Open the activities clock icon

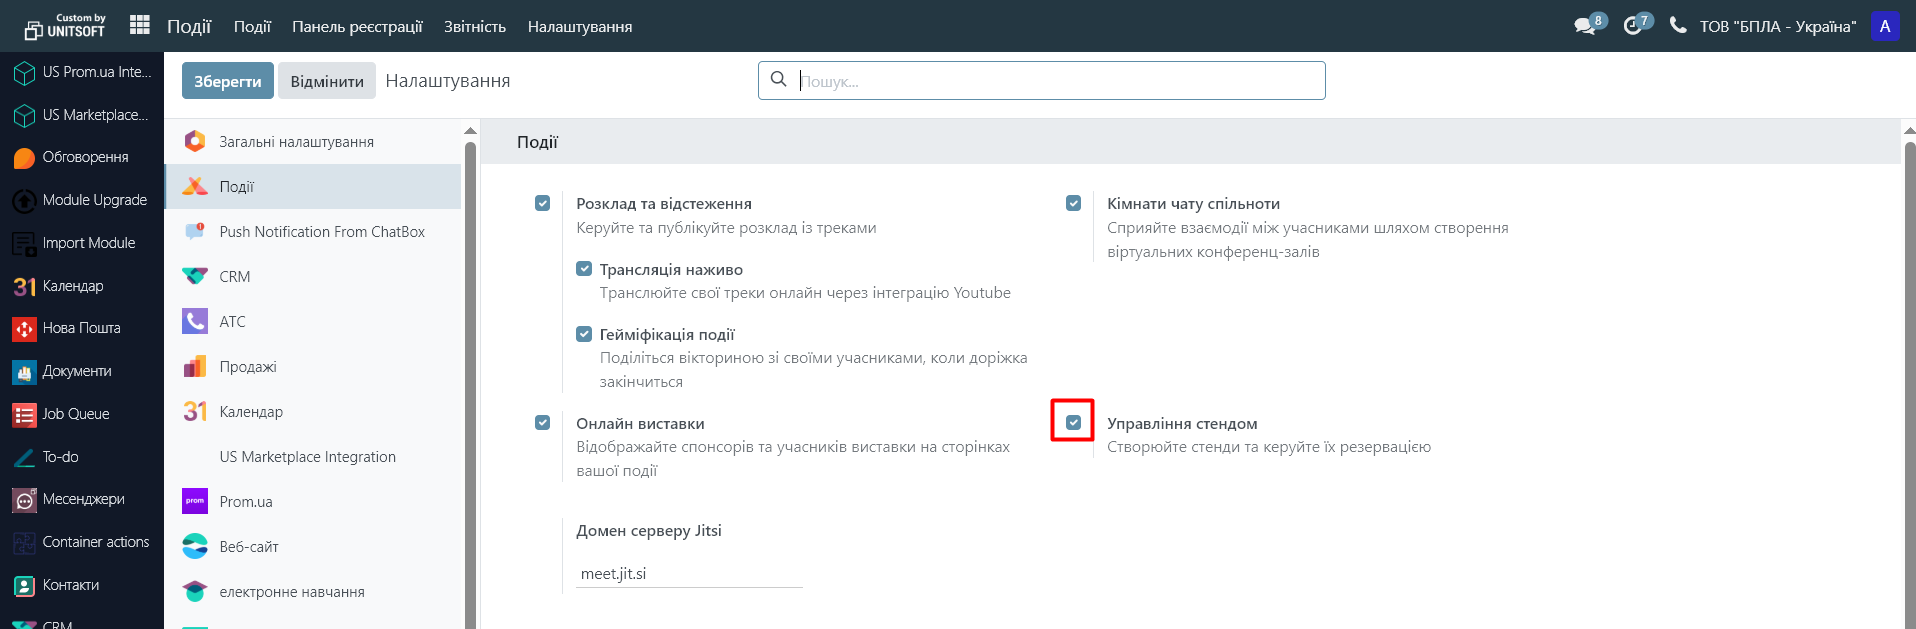(1632, 26)
